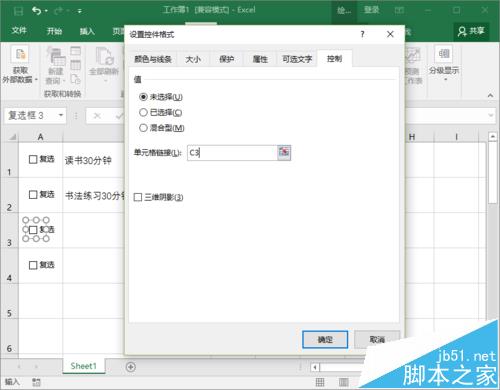Click the previous sheet navigation arrow
The height and width of the screenshot is (390, 500).
19,367
